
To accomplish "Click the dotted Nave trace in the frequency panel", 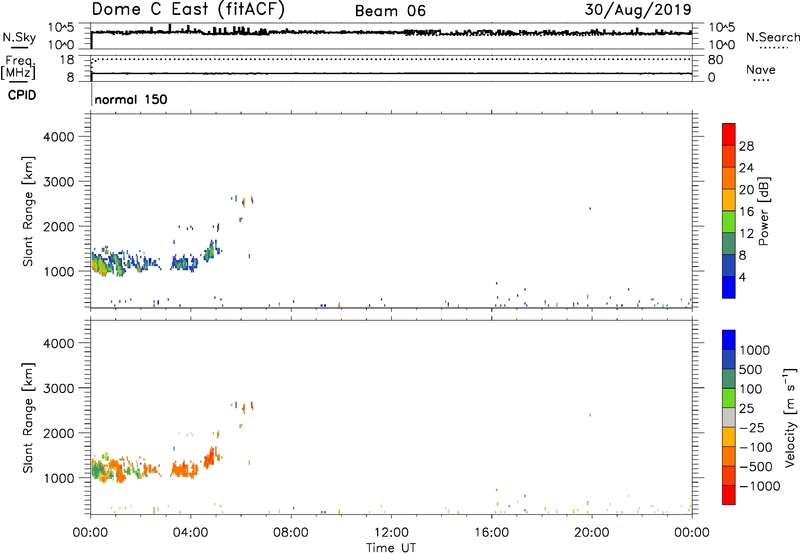I will 391,59.
